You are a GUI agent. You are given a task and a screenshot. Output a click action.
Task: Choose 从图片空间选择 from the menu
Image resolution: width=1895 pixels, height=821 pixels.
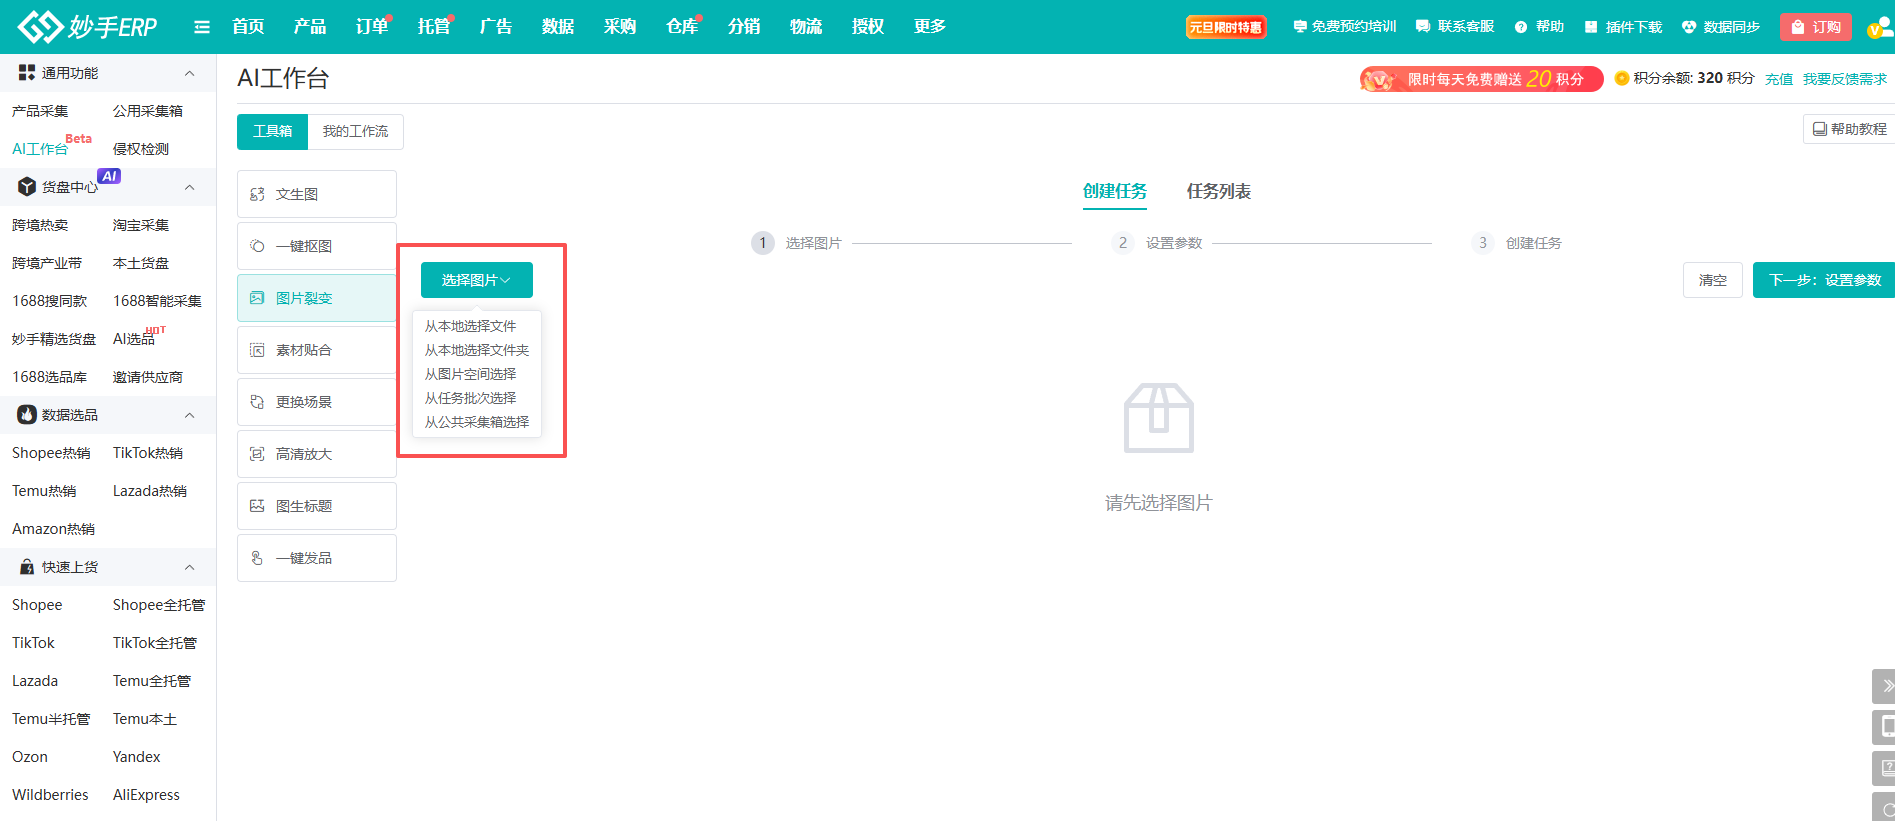(470, 374)
